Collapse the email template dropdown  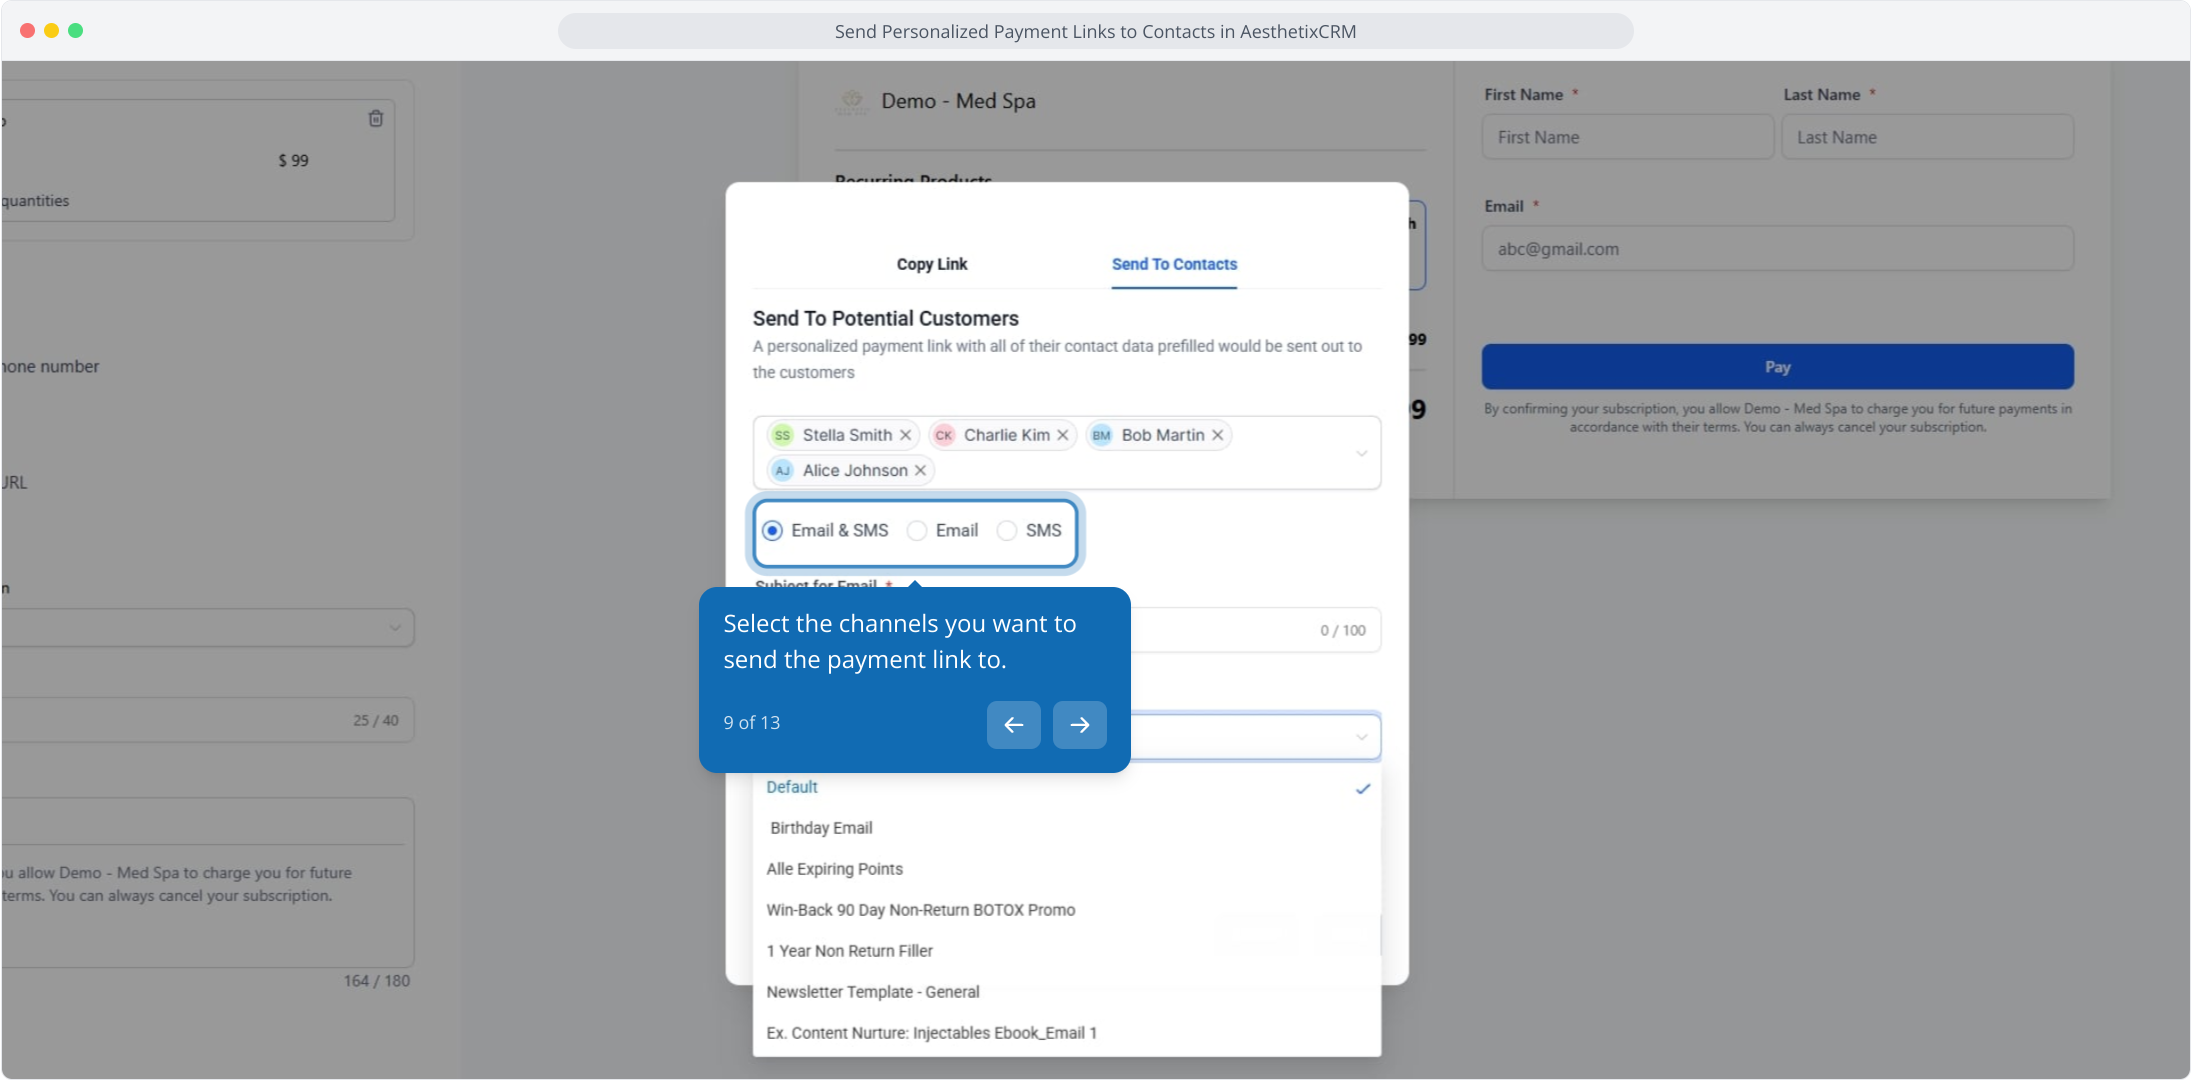[1361, 737]
